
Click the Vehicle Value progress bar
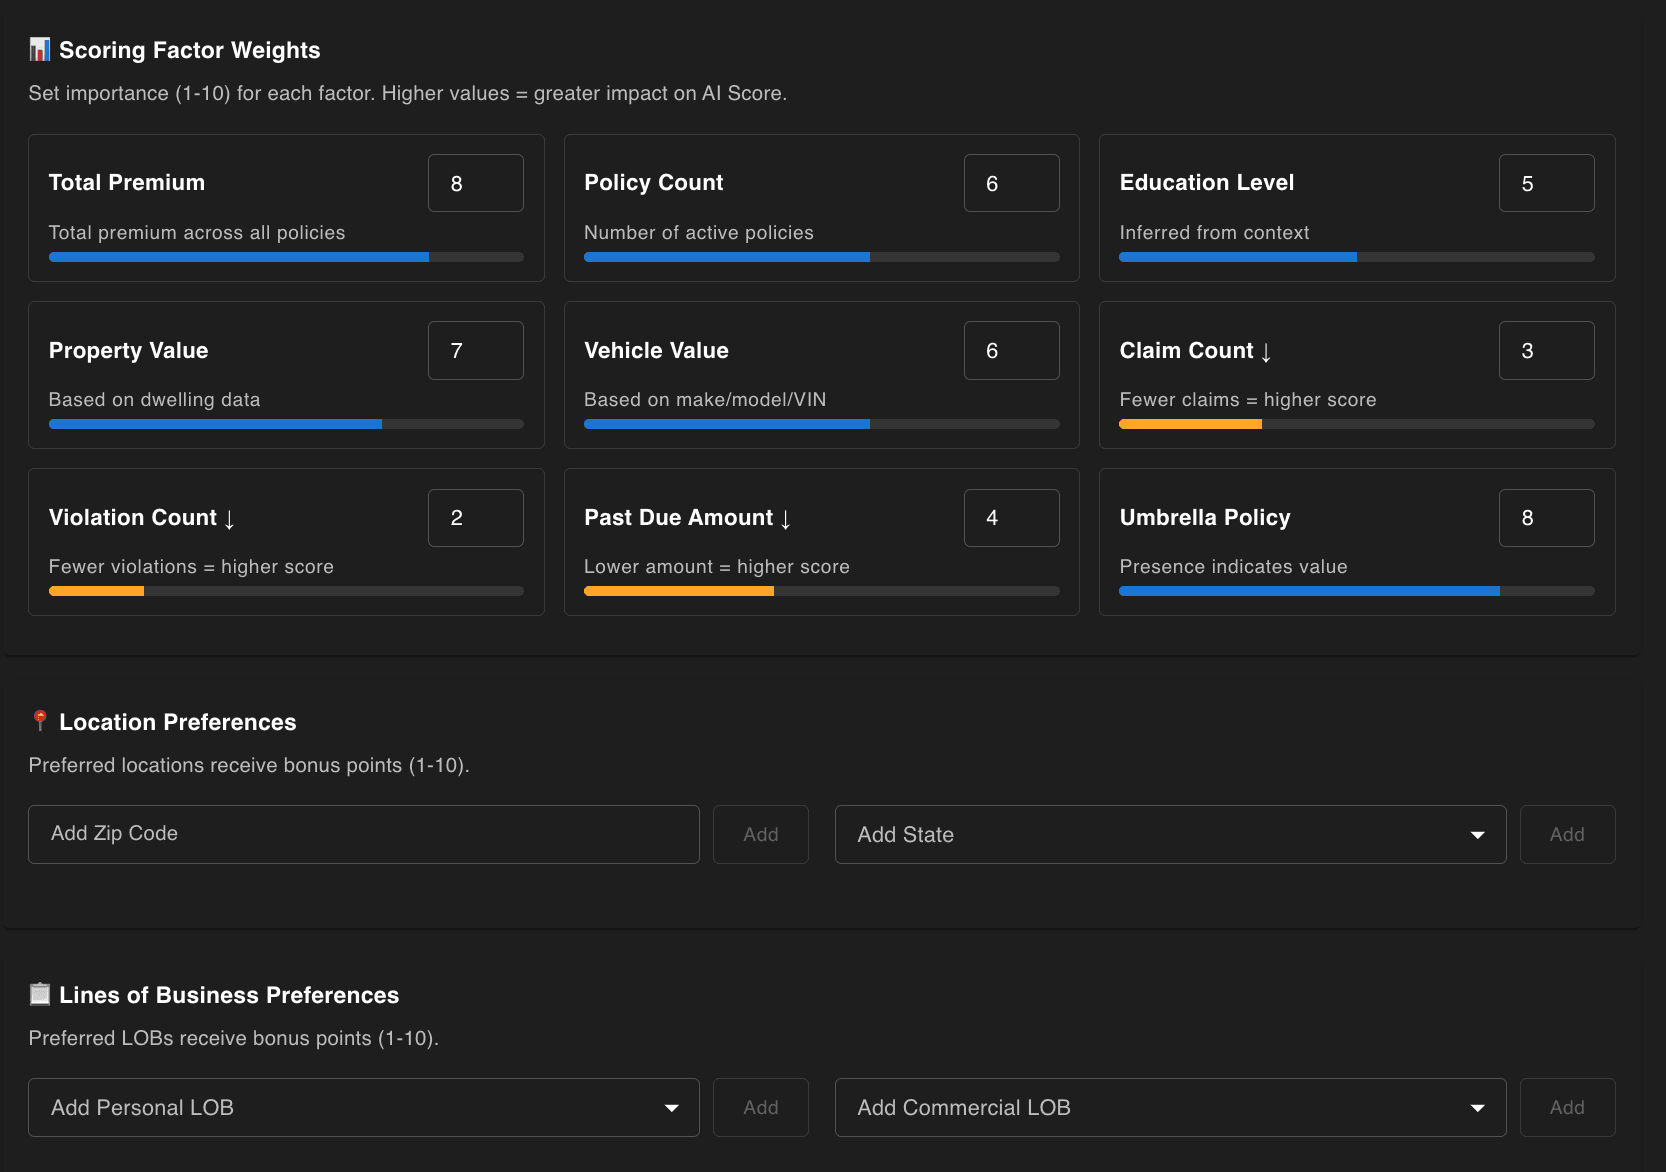[822, 424]
